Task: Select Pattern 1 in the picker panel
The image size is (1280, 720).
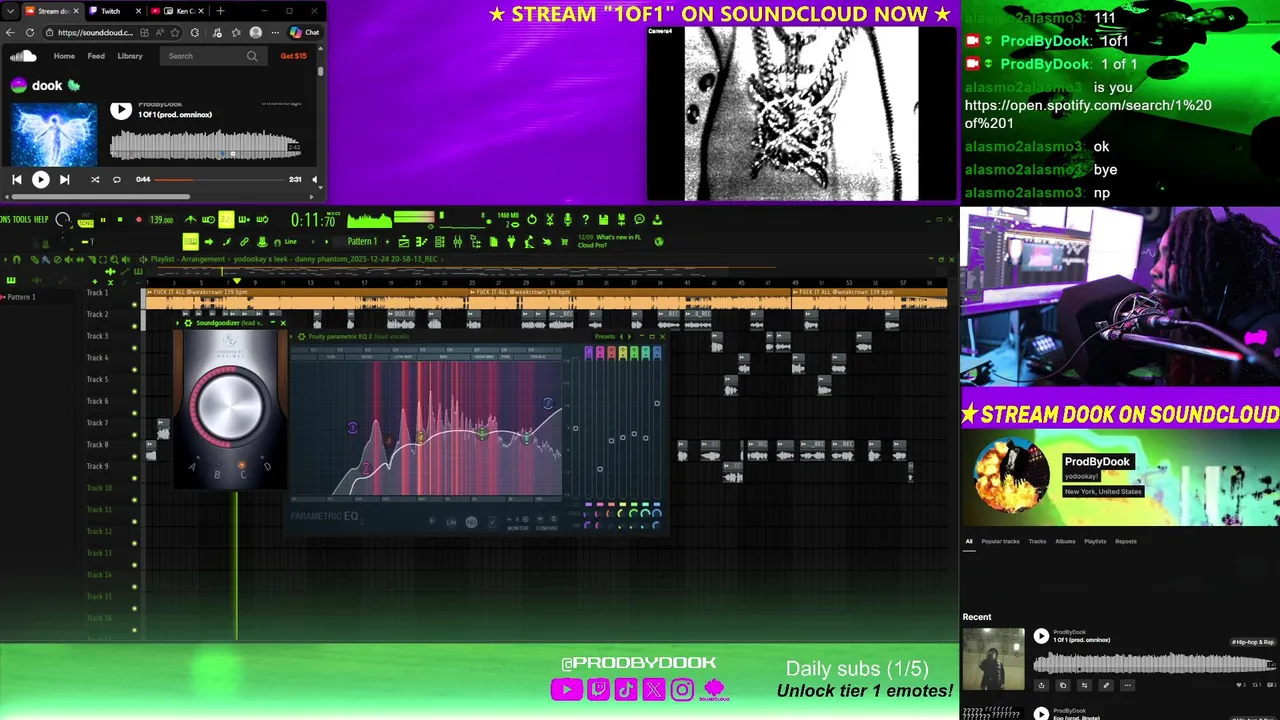Action: (x=20, y=297)
